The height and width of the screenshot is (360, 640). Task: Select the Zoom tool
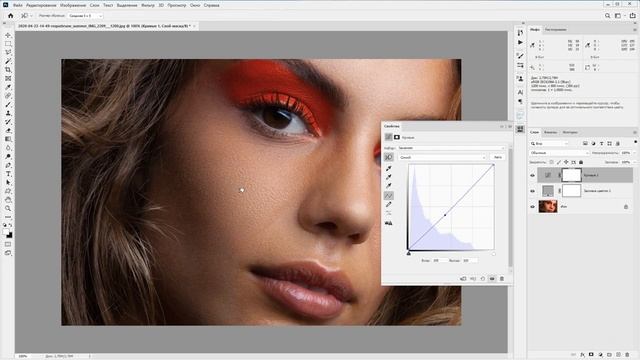[x=8, y=209]
